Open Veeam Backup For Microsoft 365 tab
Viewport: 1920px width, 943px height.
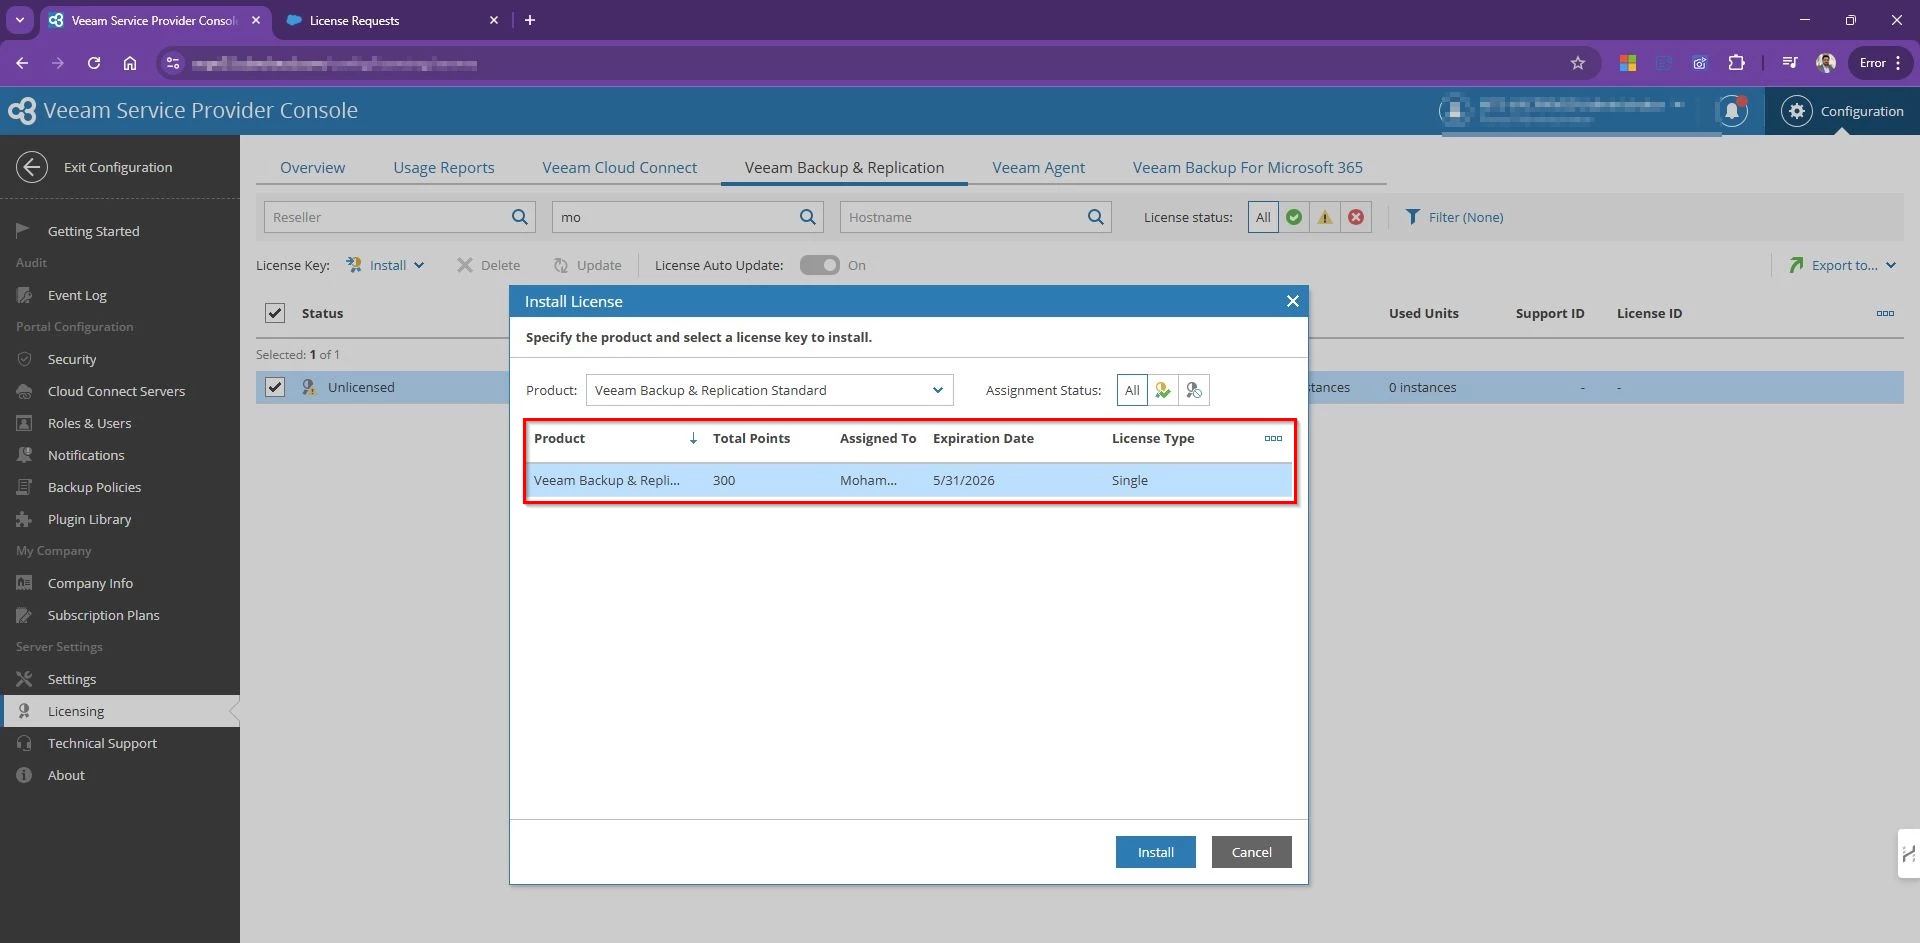[1248, 167]
